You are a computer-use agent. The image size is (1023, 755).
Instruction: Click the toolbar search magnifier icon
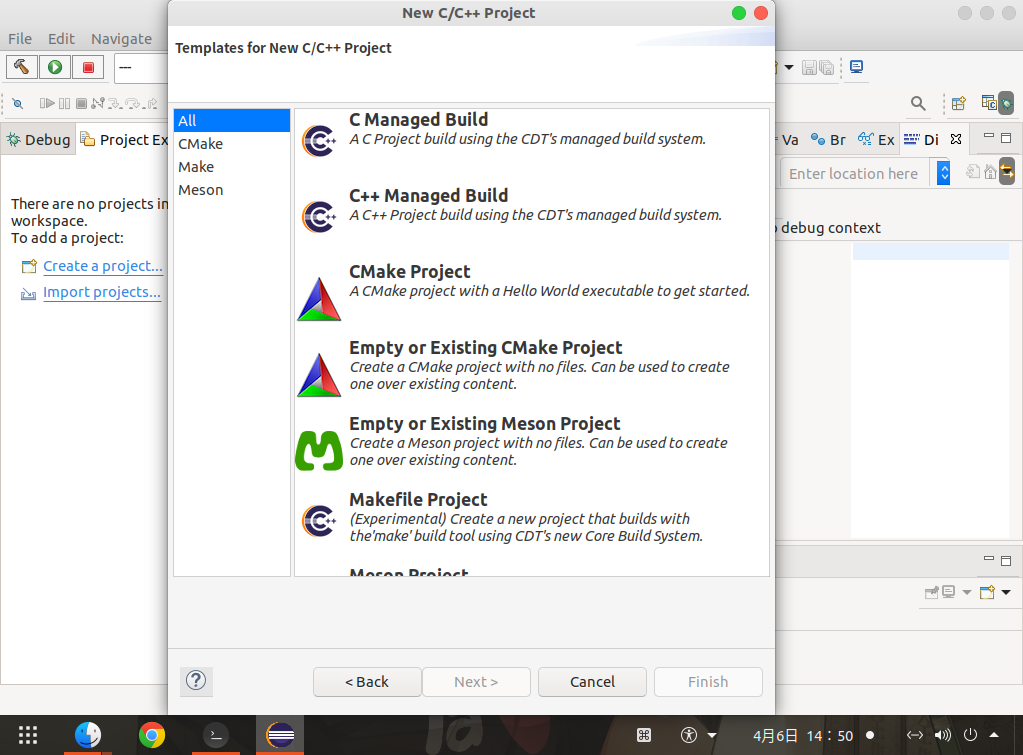click(918, 103)
